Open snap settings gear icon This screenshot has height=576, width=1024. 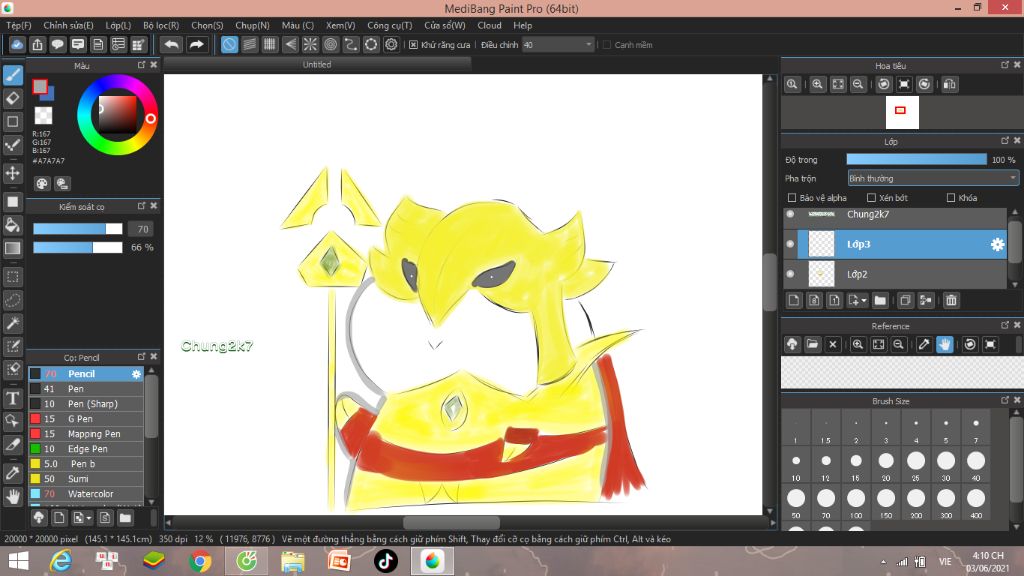(391, 44)
